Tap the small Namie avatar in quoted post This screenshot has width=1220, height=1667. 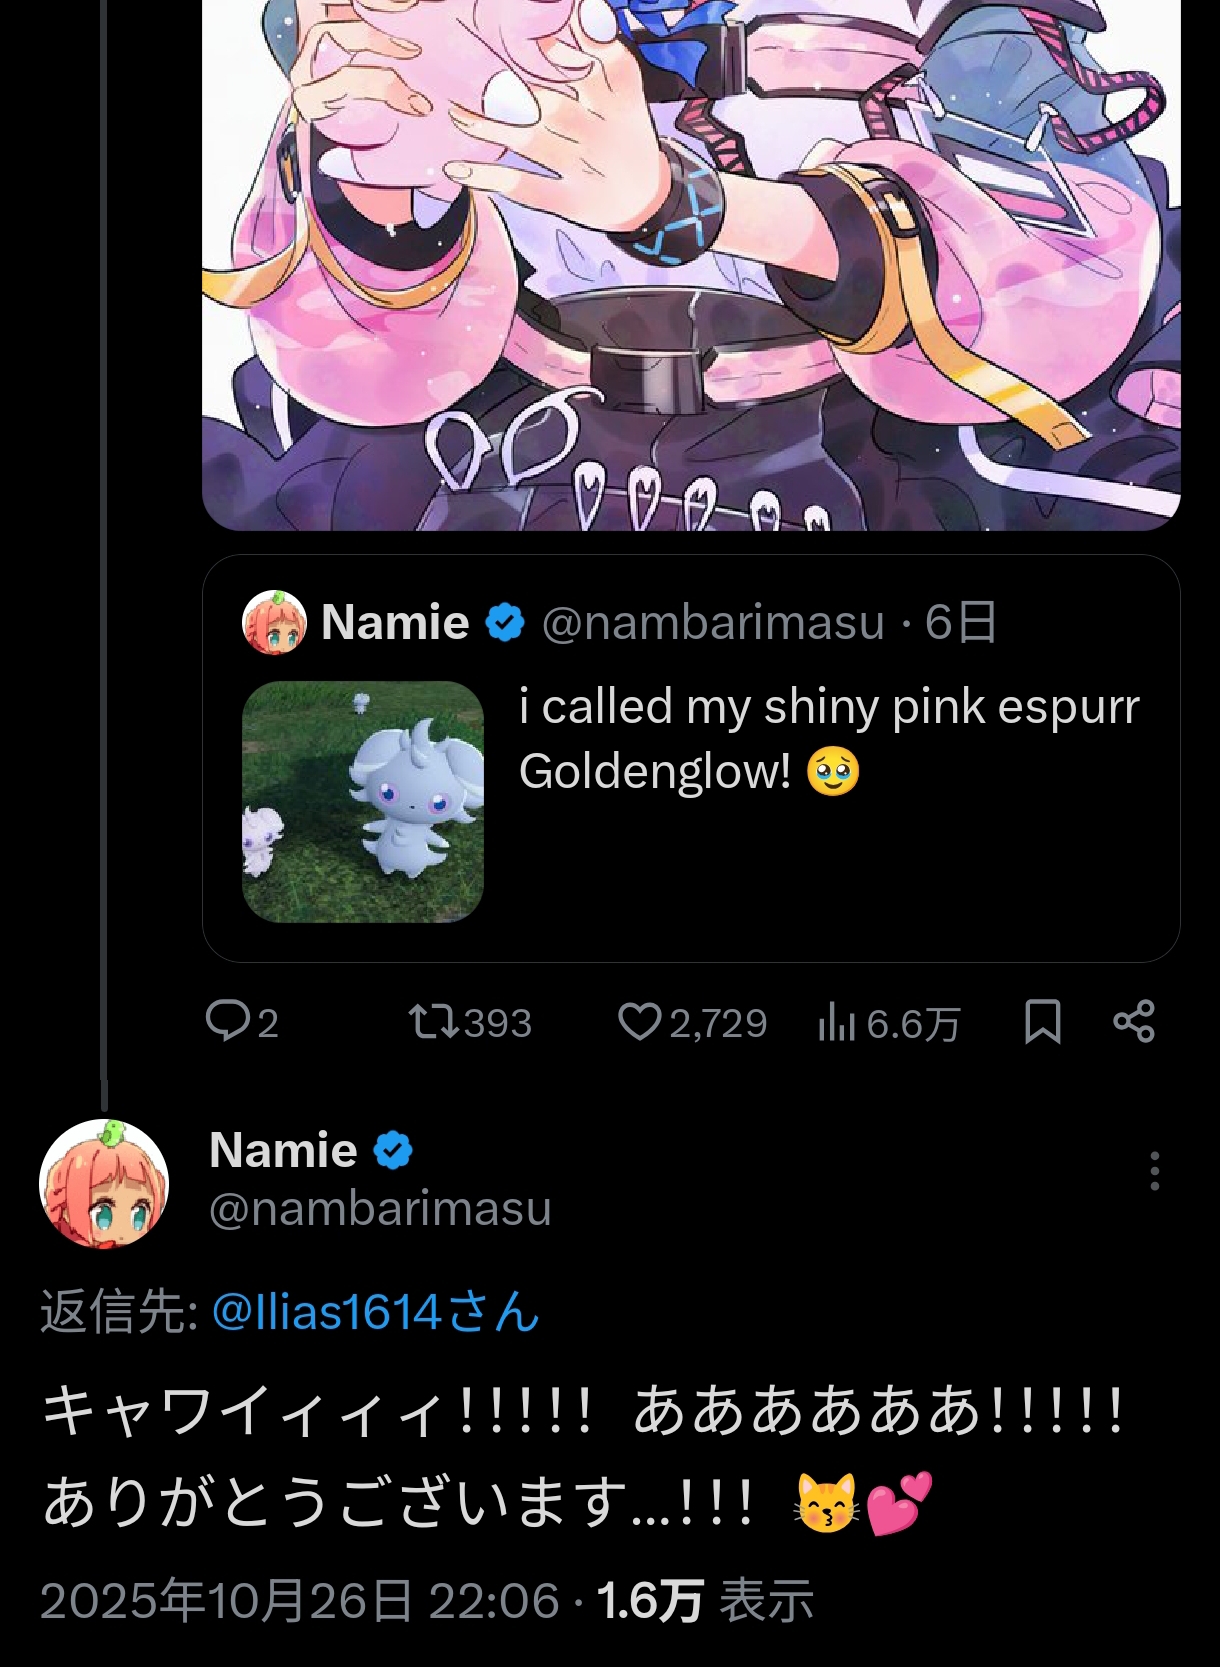click(274, 622)
